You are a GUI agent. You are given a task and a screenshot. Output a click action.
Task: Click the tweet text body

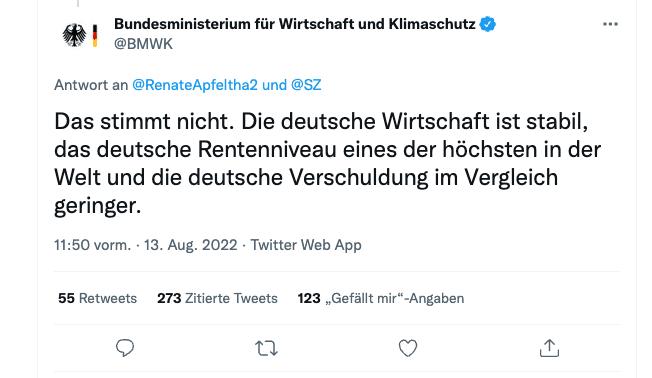327,163
